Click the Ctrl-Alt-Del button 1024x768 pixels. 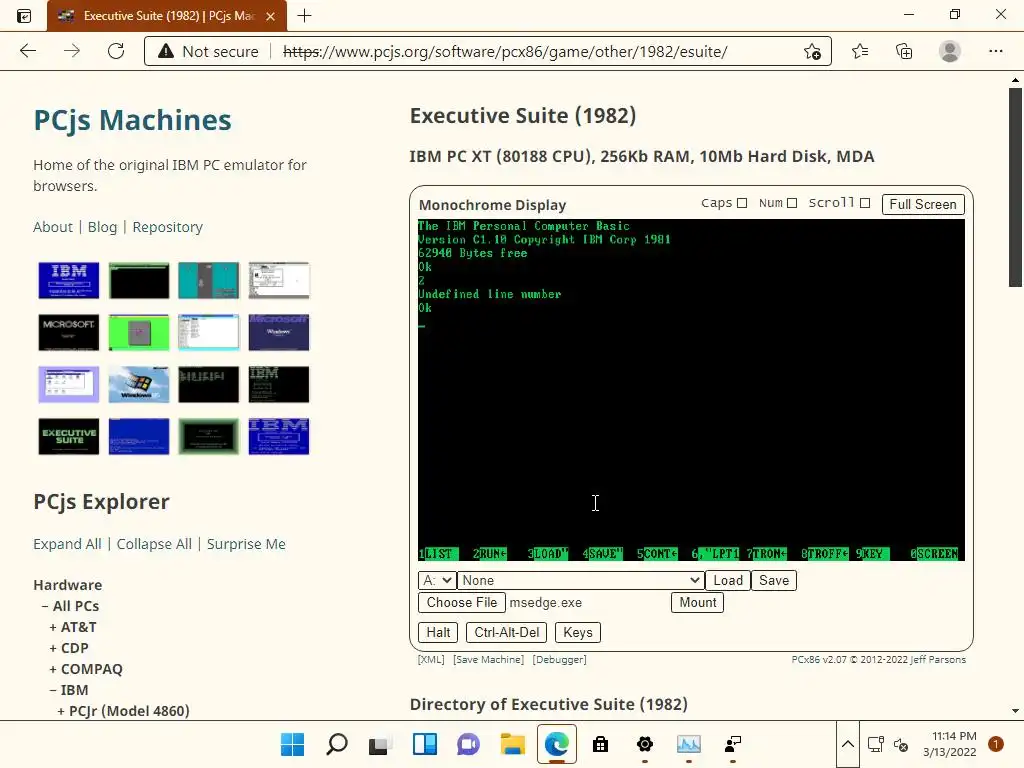[x=507, y=632]
